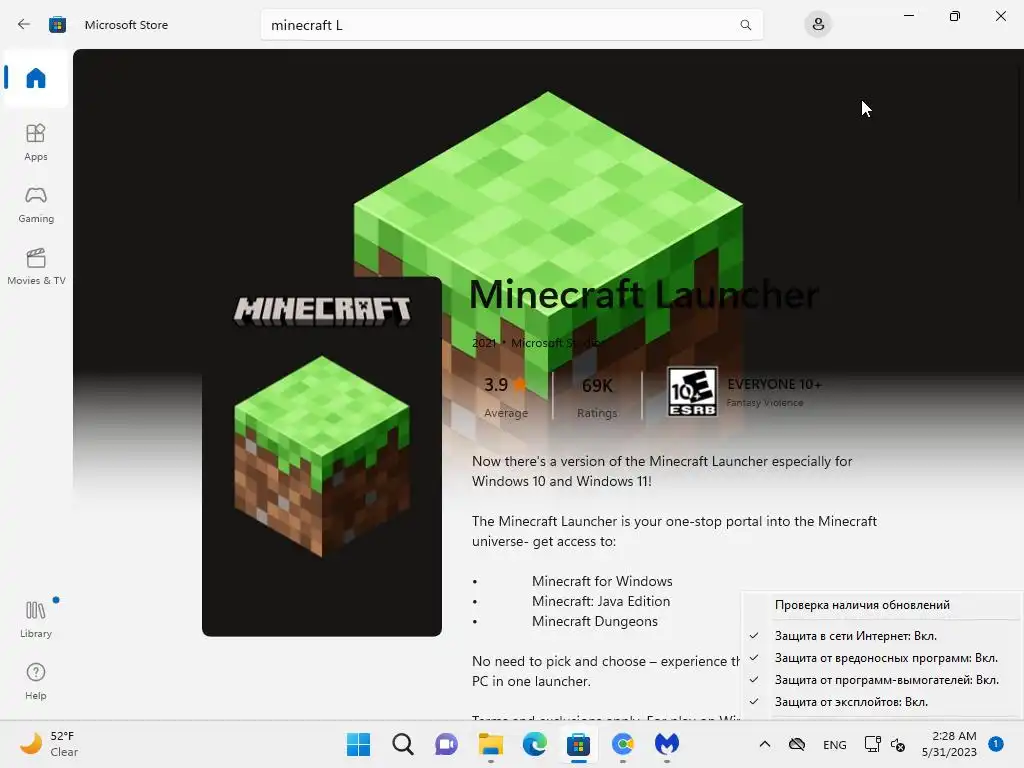Open the Apps section
The width and height of the screenshot is (1024, 768).
pos(36,142)
